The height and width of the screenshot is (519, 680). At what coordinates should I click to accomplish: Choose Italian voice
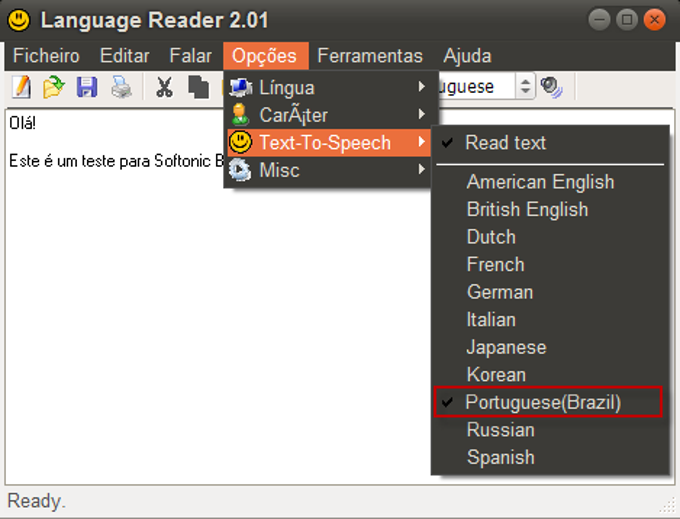click(550, 320)
